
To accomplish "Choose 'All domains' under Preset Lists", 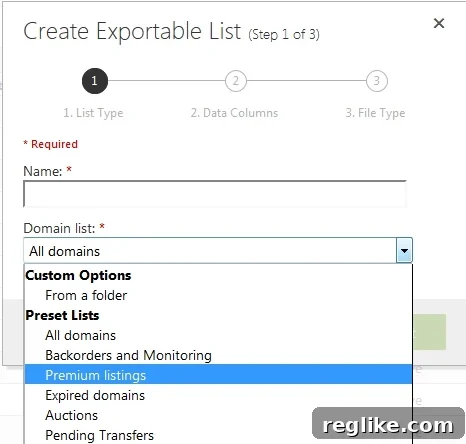I will coord(218,335).
